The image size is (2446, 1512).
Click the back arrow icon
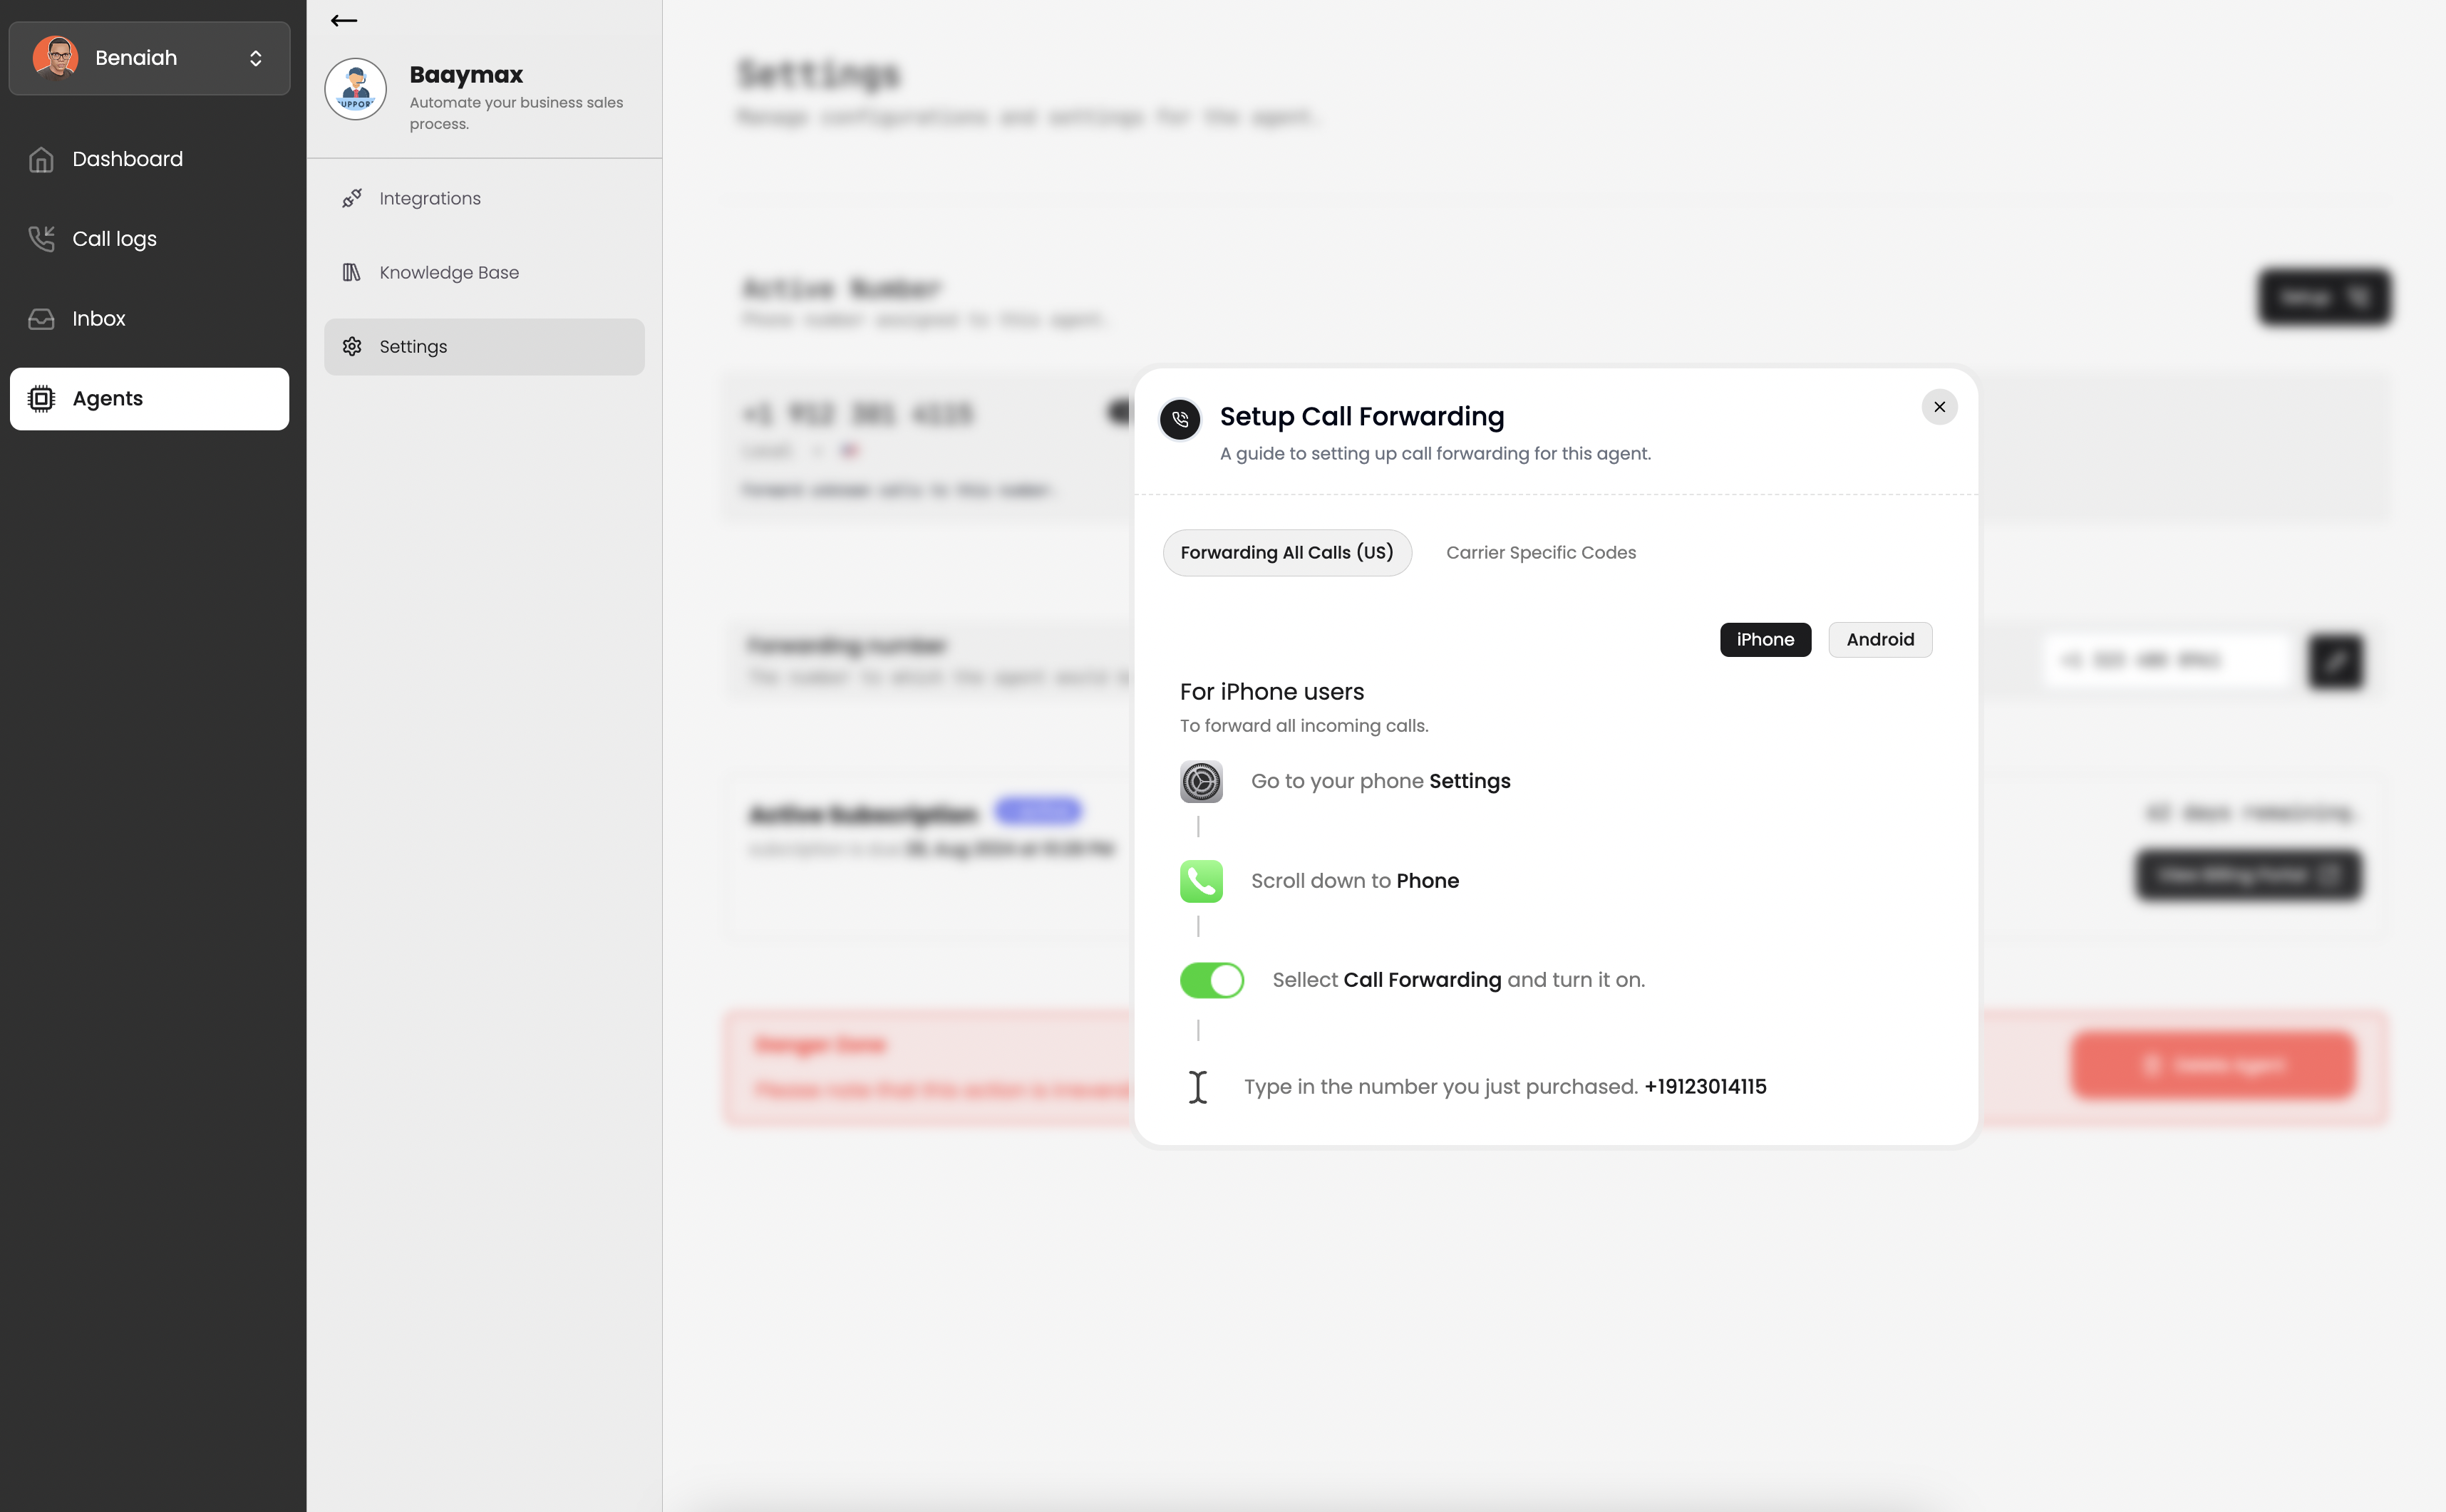tap(343, 20)
